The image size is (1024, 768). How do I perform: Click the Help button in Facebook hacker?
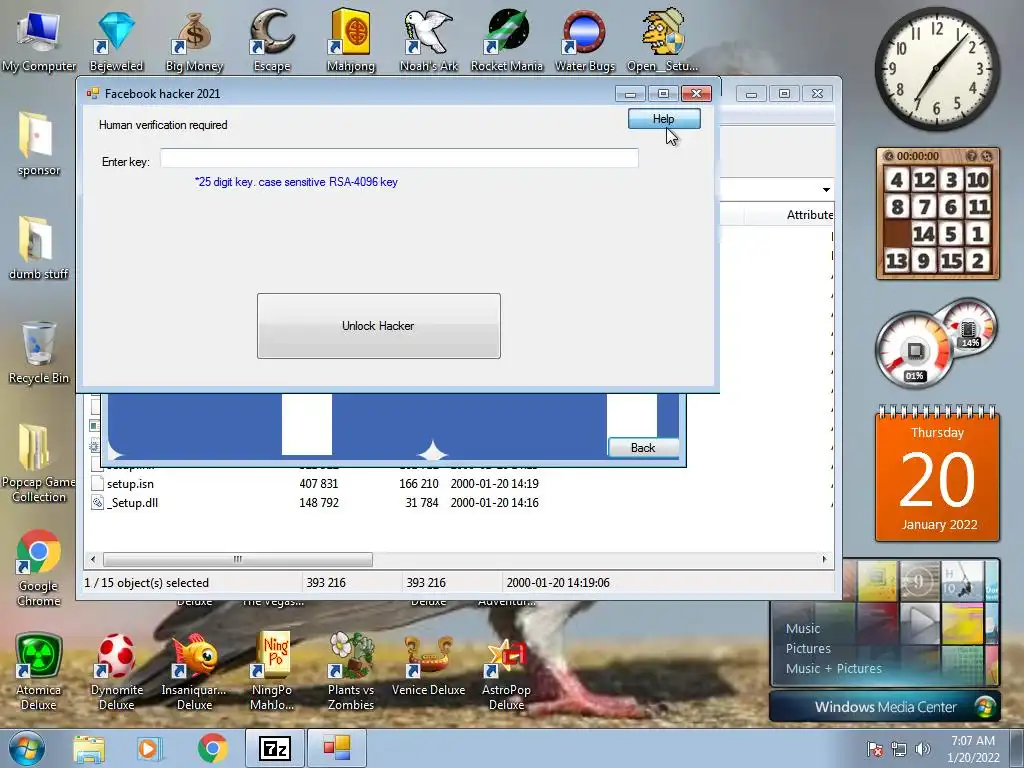click(664, 119)
